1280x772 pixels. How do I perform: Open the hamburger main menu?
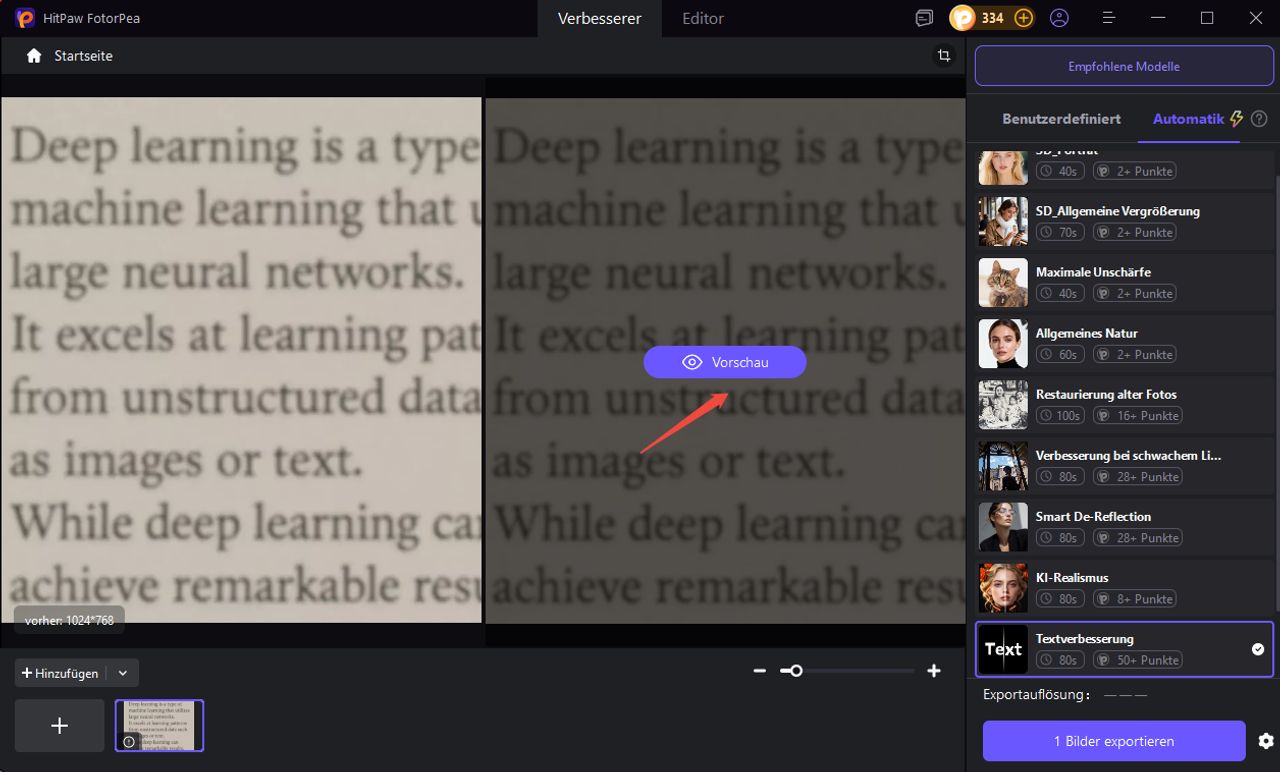pos(1108,18)
